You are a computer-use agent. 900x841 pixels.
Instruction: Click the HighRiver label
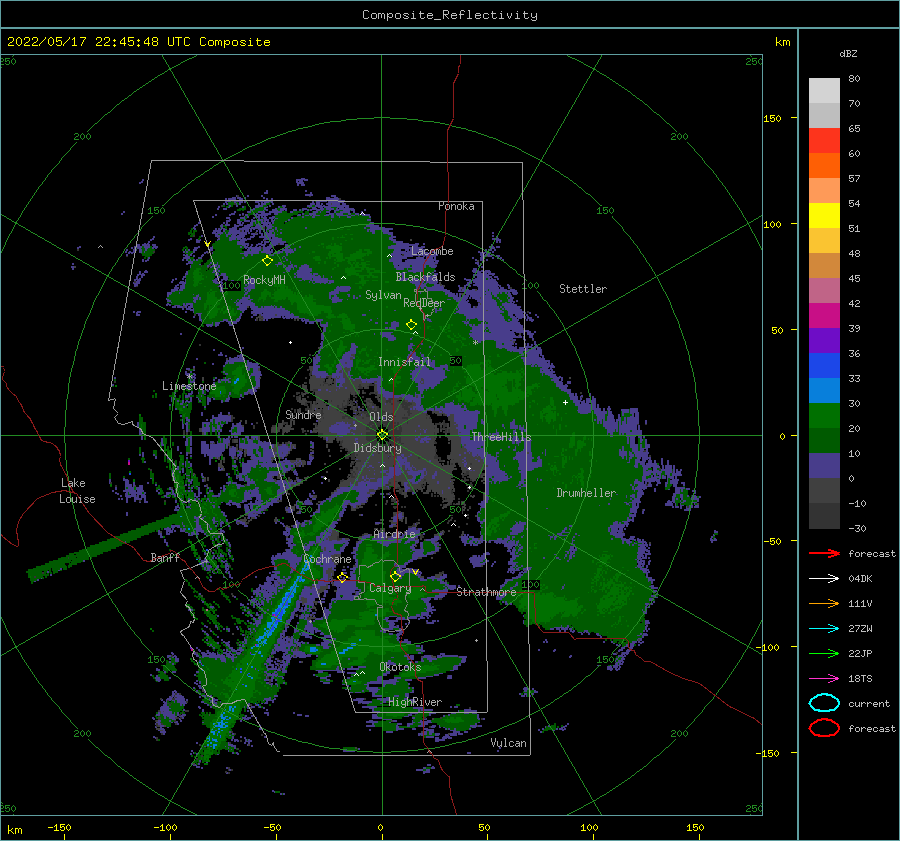(x=415, y=702)
